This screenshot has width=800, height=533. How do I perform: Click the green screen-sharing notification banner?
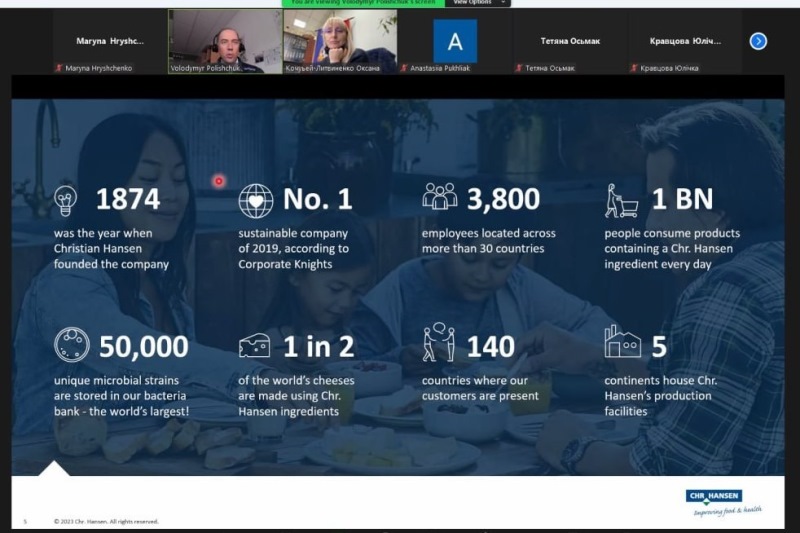coord(363,3)
